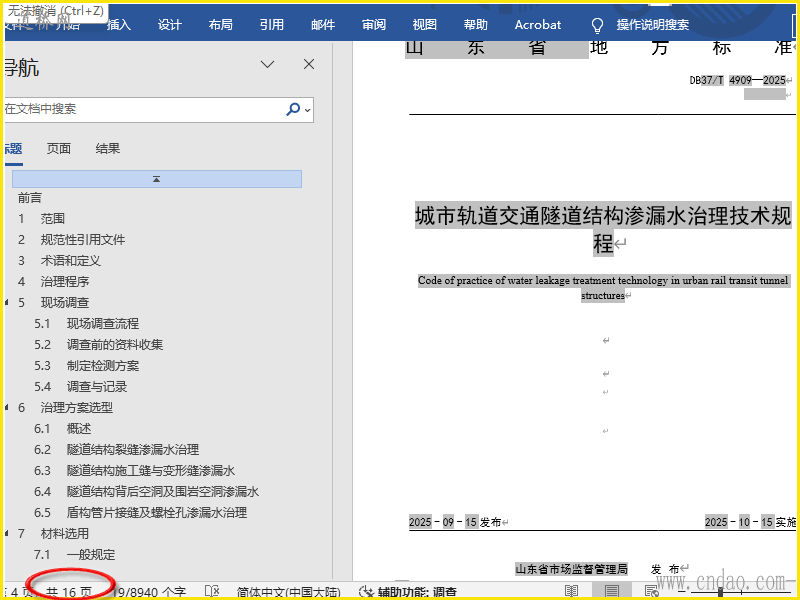Adjust the zoom slider handle

[x=720, y=592]
